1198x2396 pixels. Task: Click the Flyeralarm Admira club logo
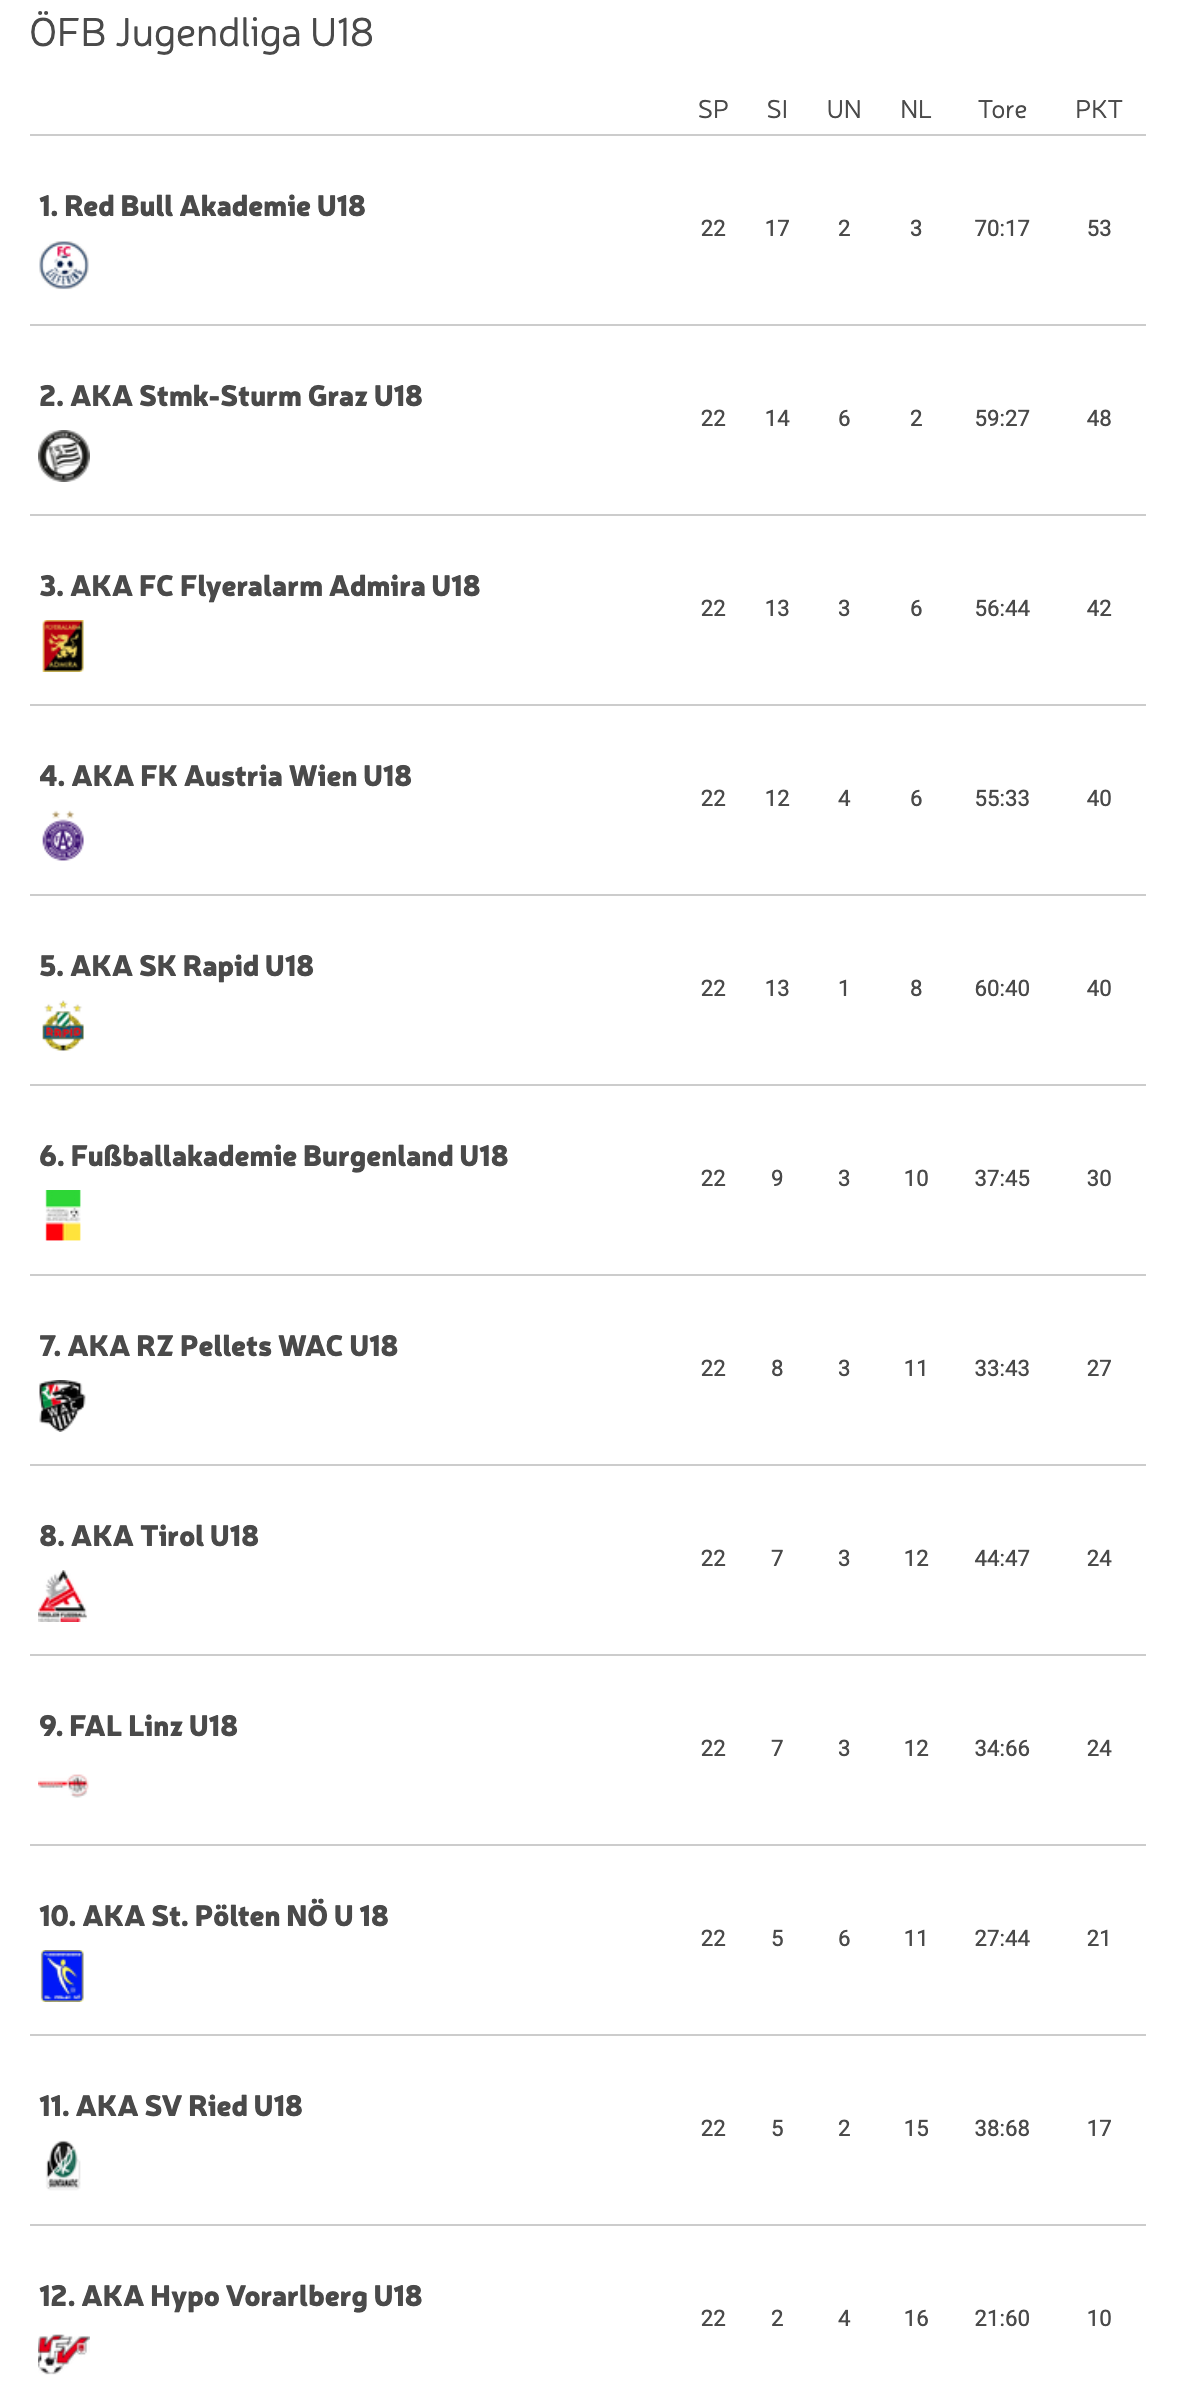pyautogui.click(x=63, y=646)
